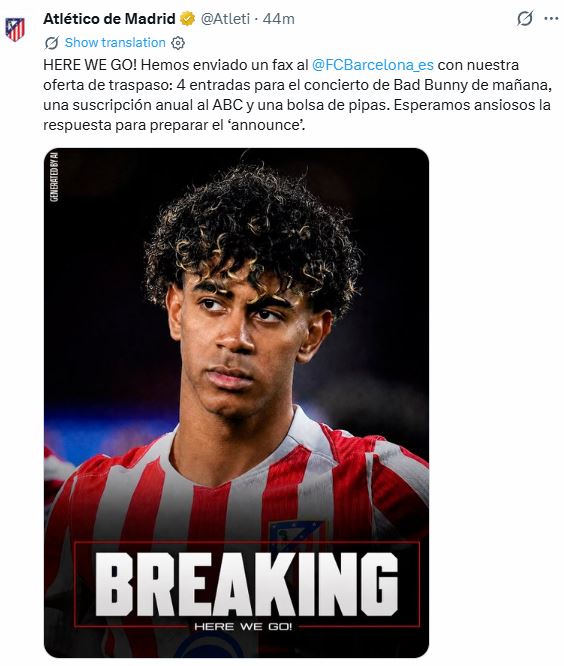Follow the @FCBarcelona_es mention link
Image resolution: width=564 pixels, height=666 pixels.
[x=372, y=65]
